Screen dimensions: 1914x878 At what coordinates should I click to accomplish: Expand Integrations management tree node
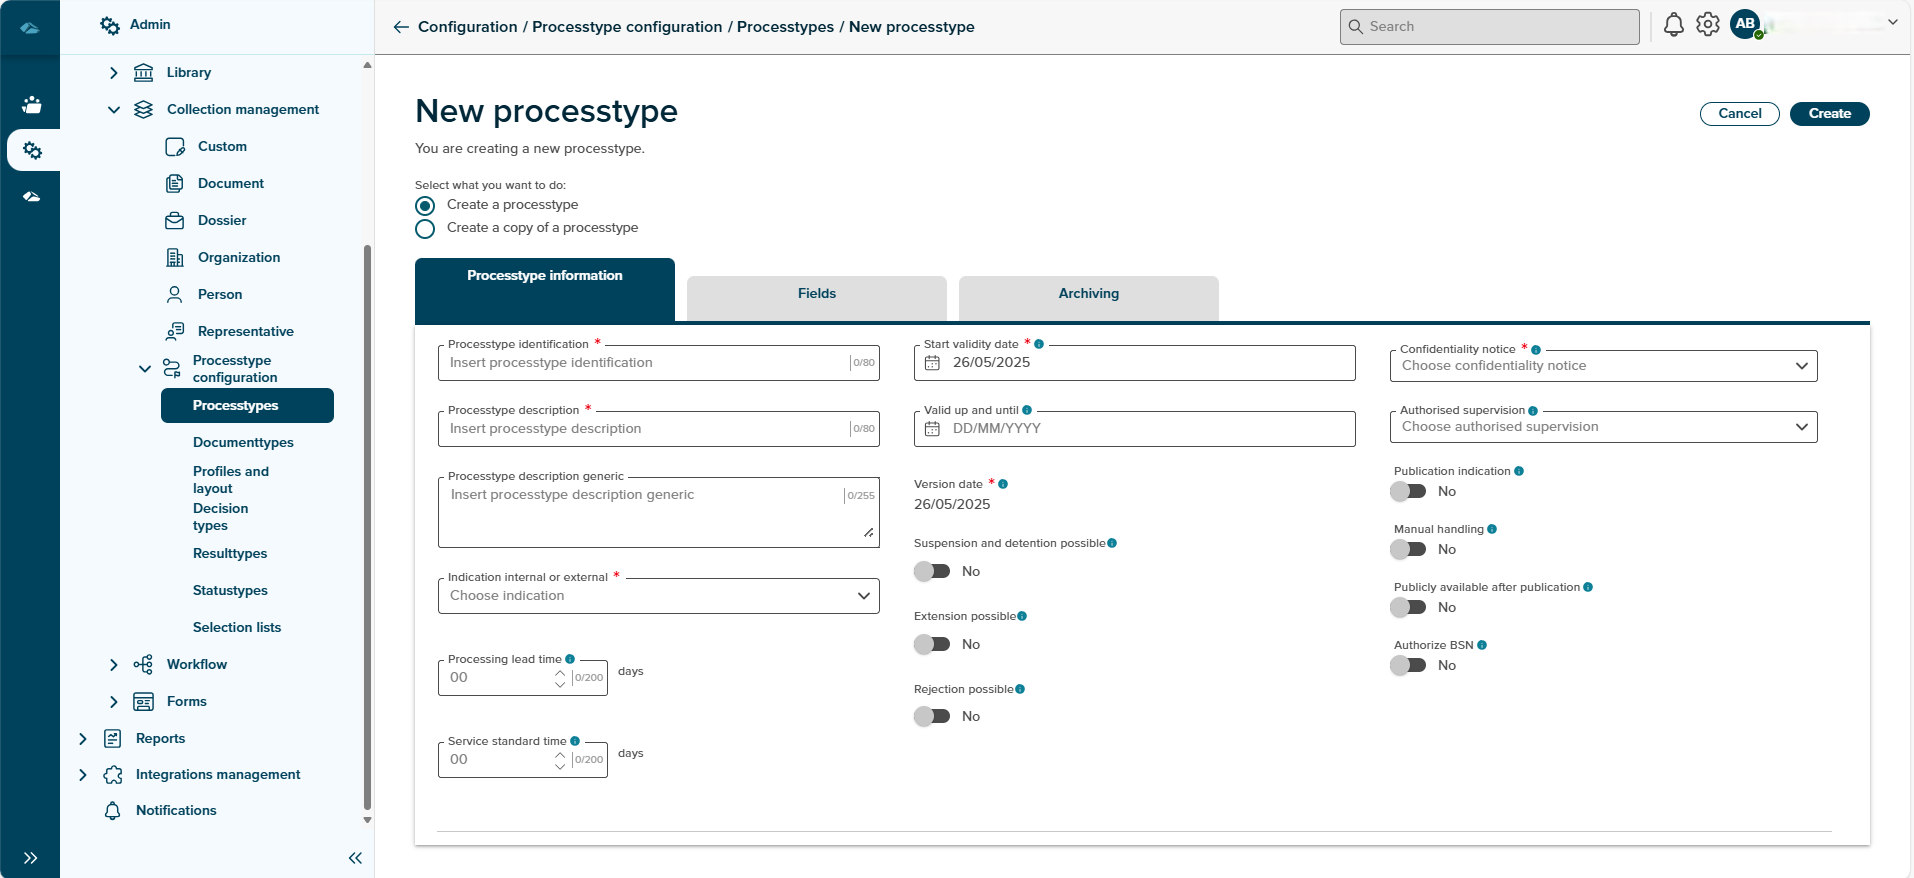pos(82,774)
